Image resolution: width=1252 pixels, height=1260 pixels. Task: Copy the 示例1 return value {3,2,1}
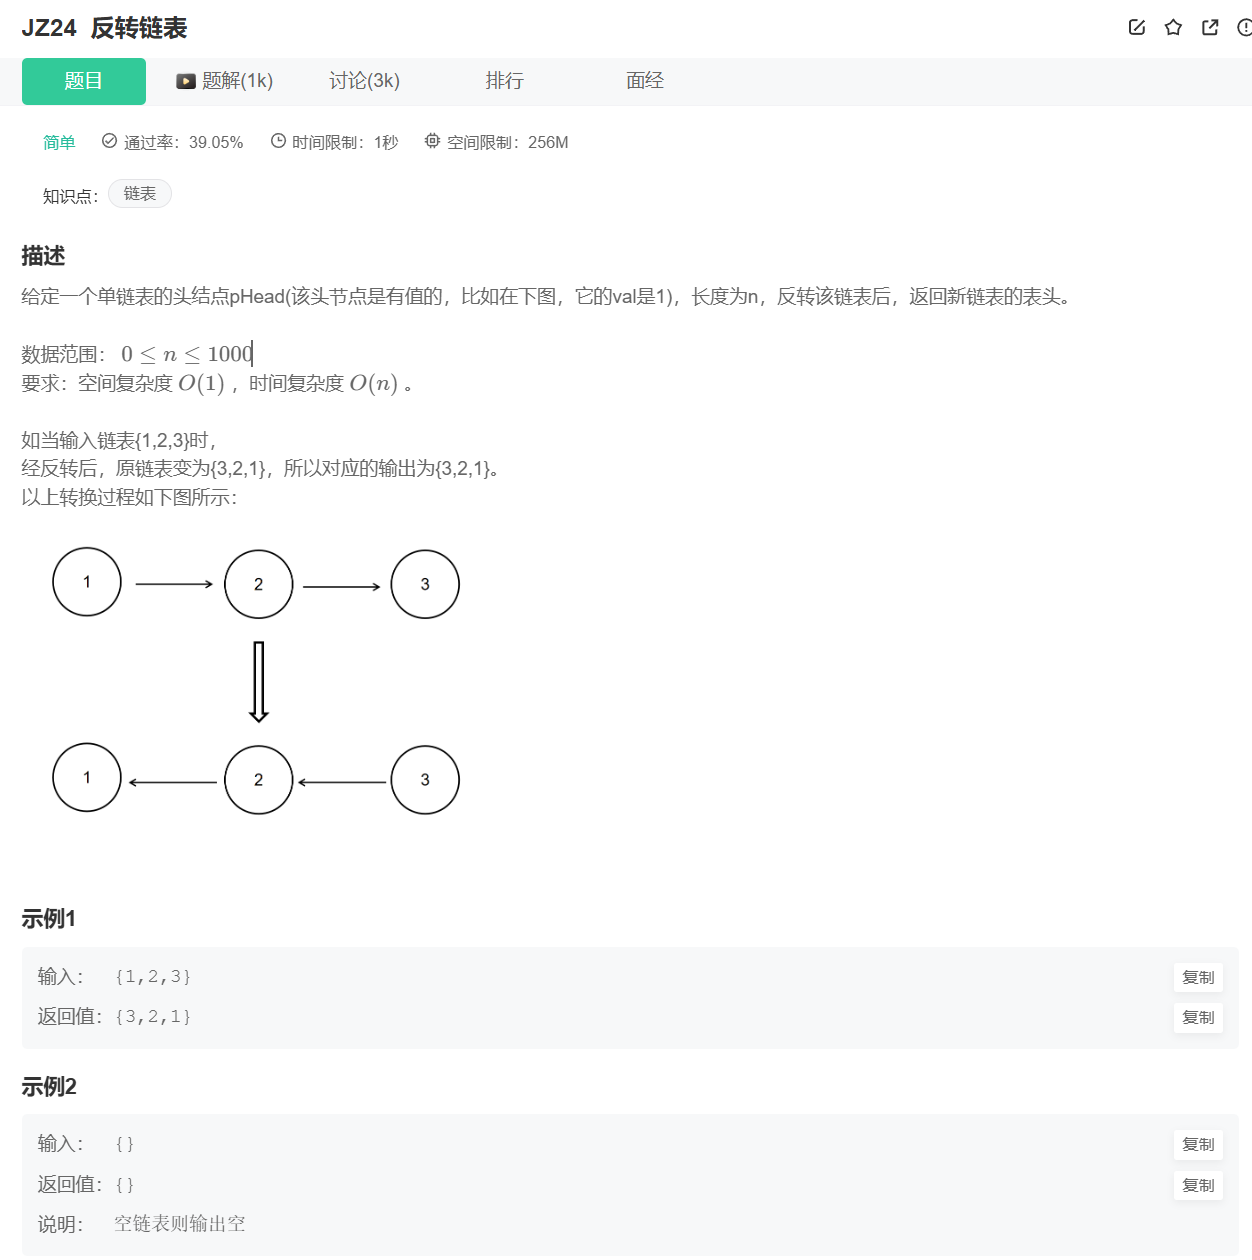[x=1198, y=1017]
